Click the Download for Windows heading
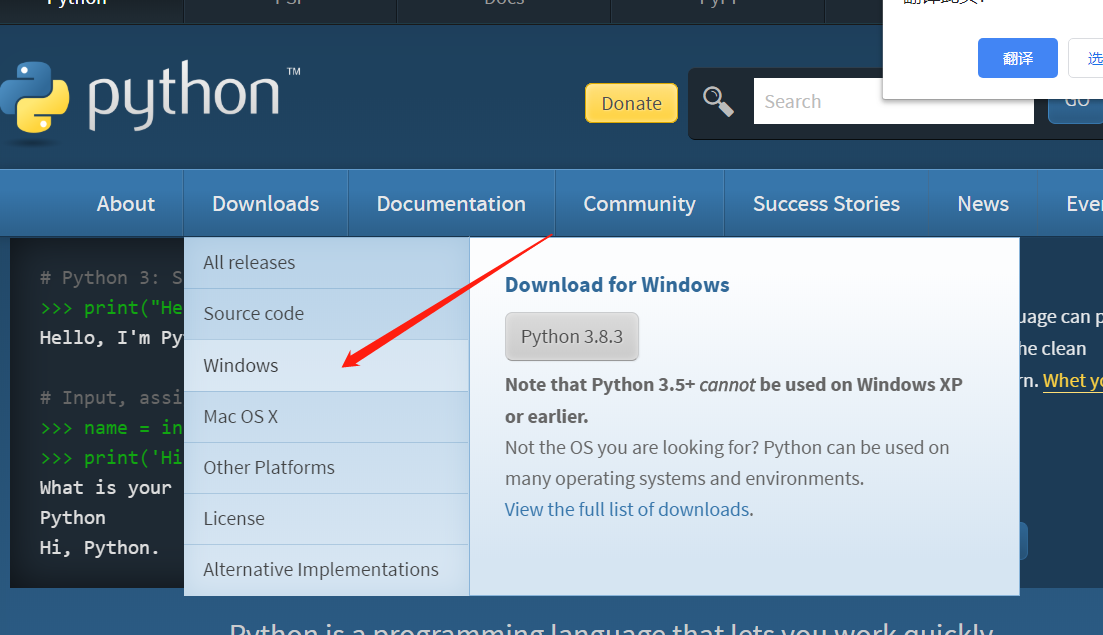Screen dimensions: 1103x635 617,285
